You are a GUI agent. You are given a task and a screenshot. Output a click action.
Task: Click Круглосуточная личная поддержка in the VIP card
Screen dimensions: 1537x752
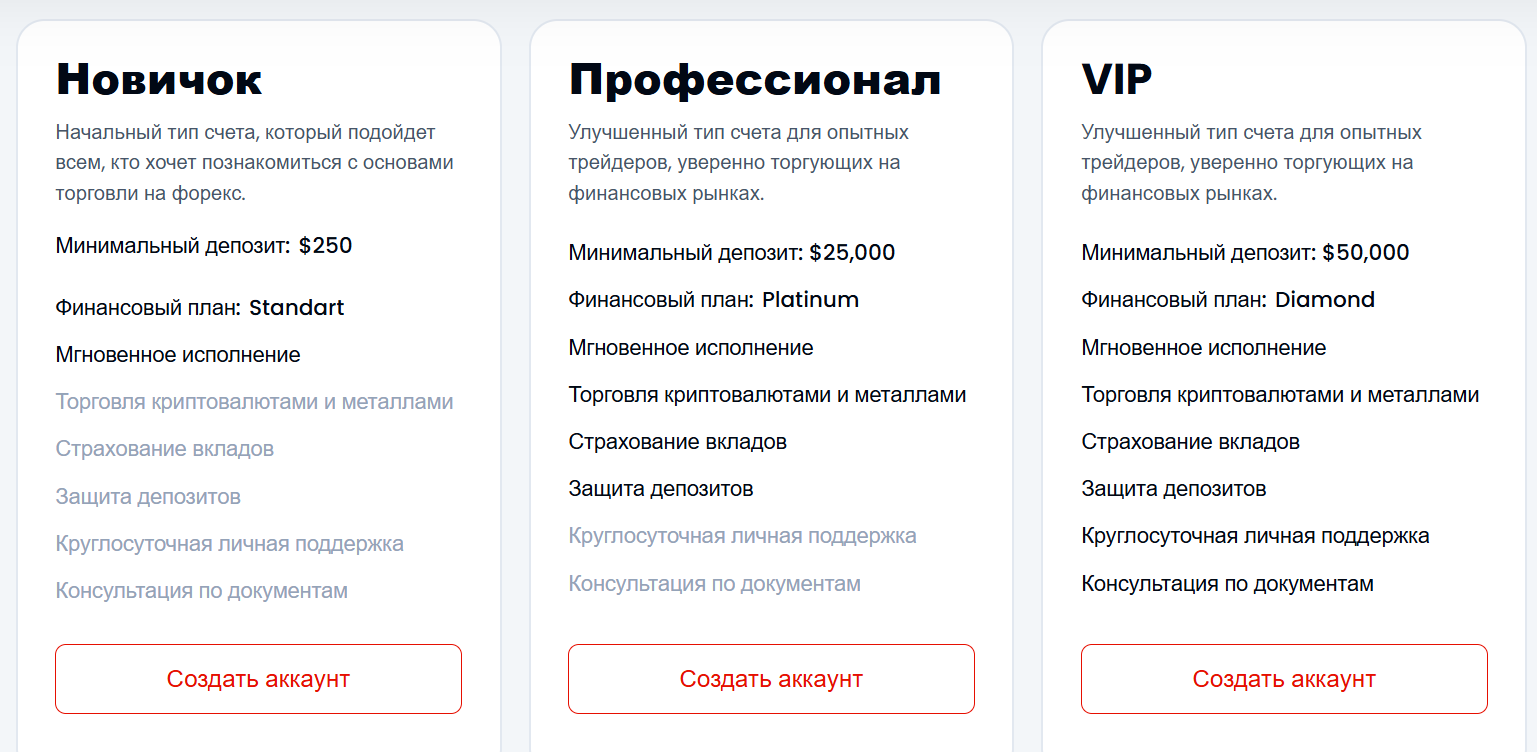[x=1255, y=536]
